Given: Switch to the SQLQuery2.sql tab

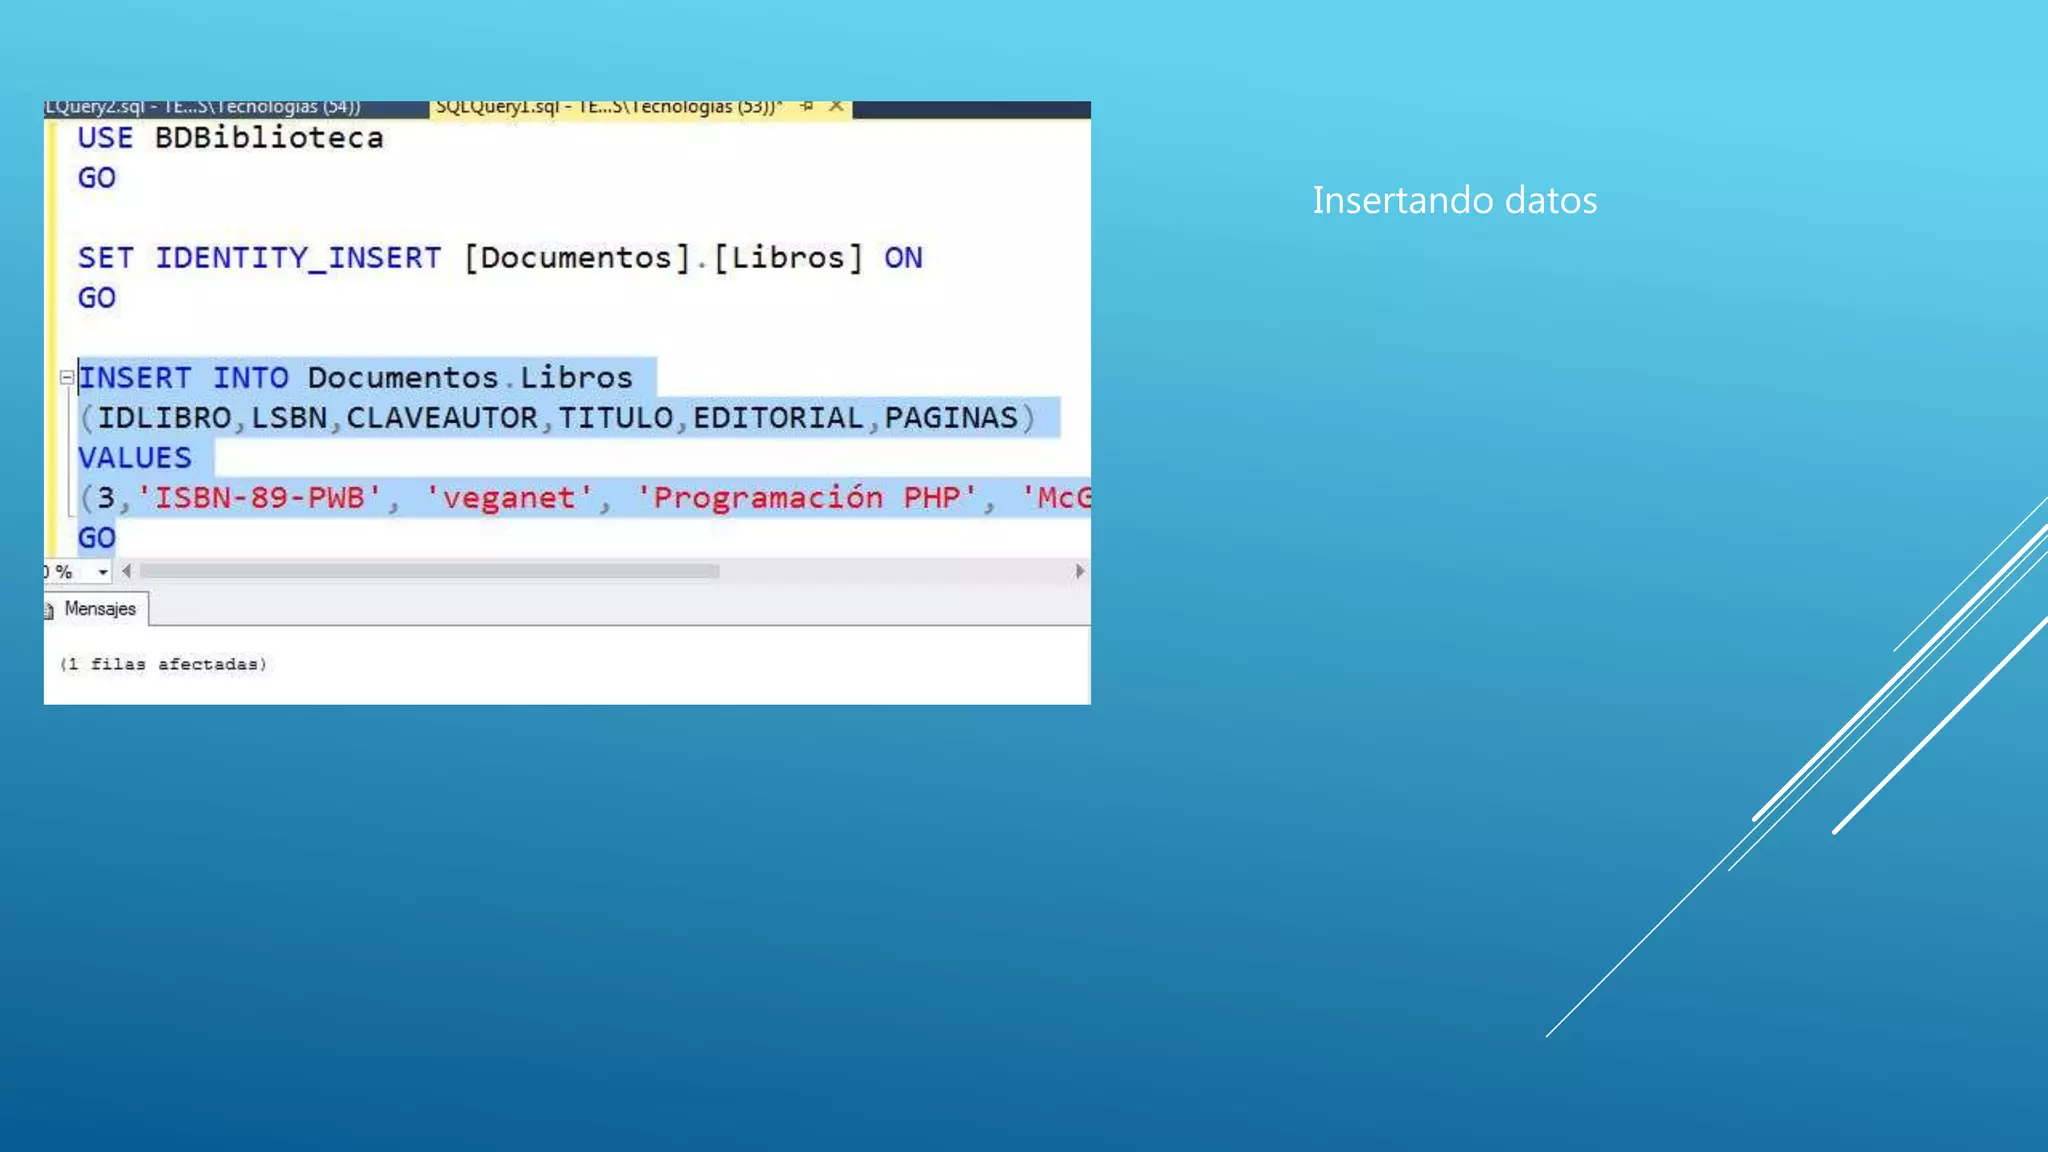Looking at the screenshot, I should point(203,107).
